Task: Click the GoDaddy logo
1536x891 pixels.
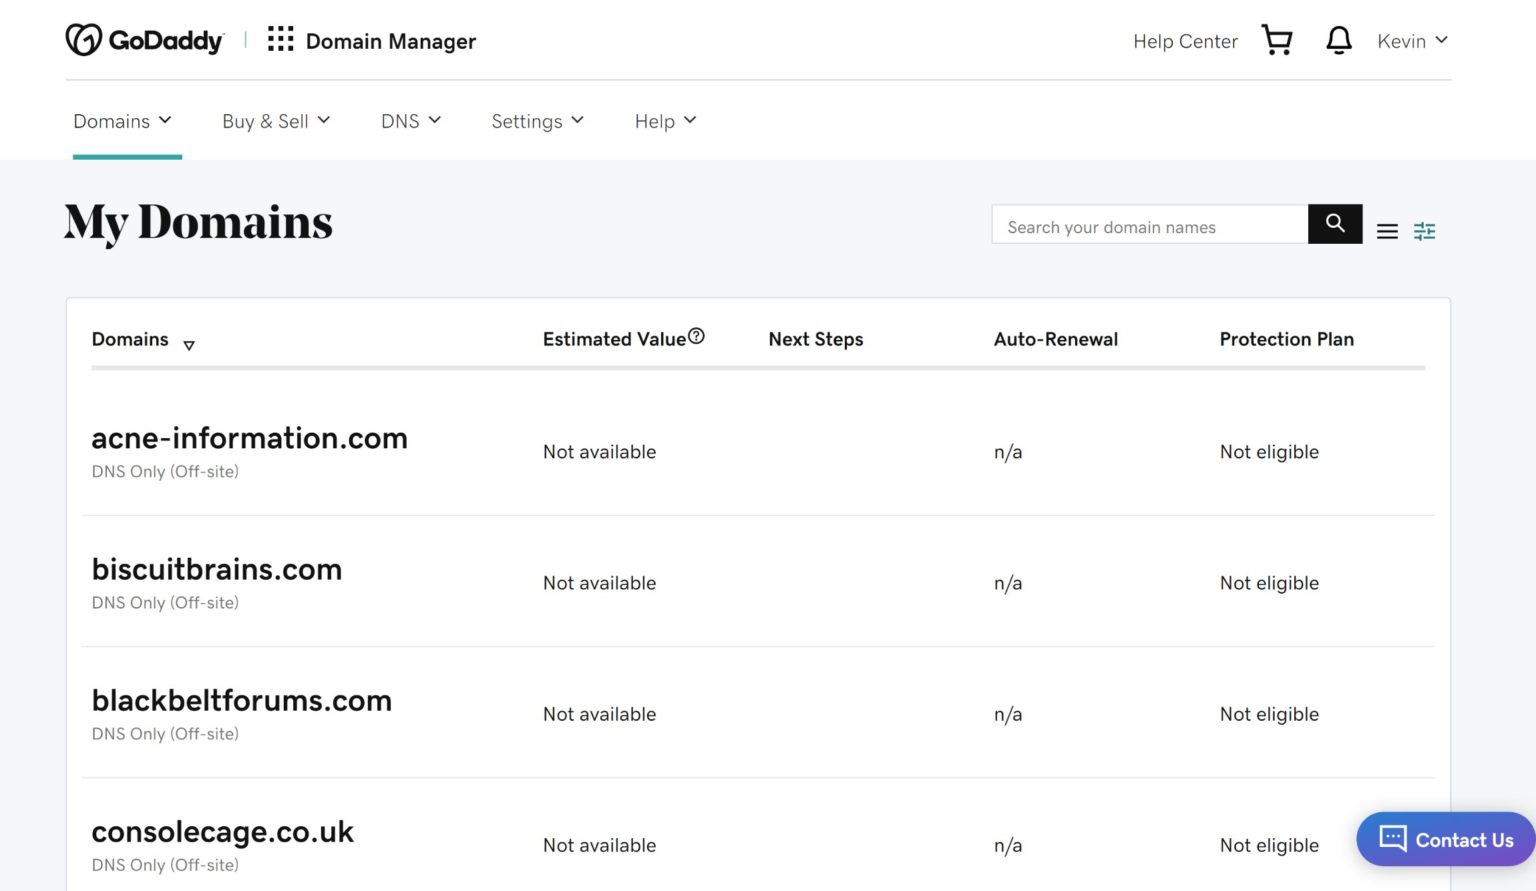Action: click(x=144, y=39)
